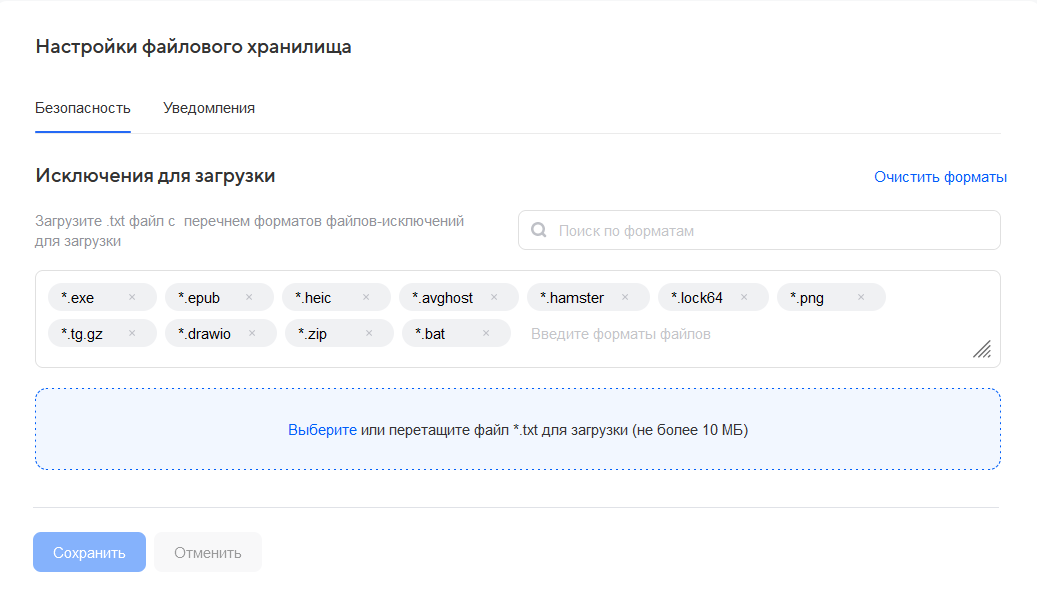Remove the *.avghost format tag
Viewport: 1037px width, 594px height.
[494, 298]
